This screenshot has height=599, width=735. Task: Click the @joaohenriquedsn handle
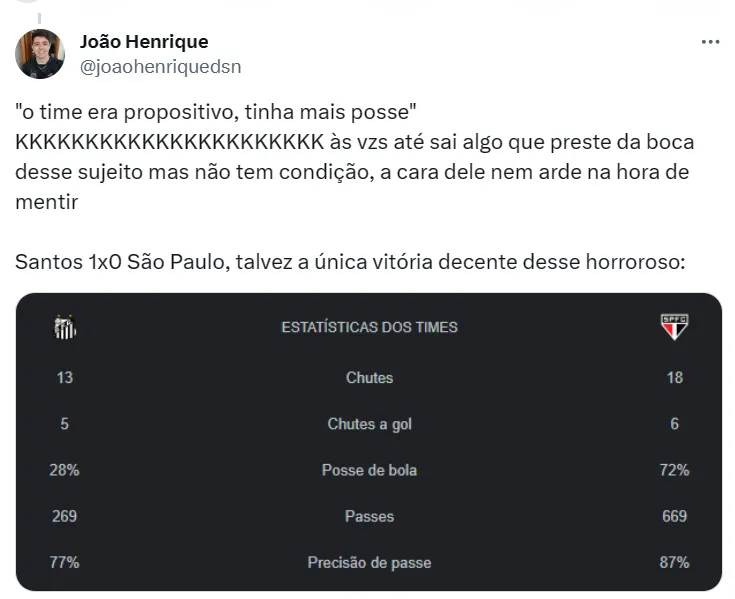pyautogui.click(x=160, y=67)
